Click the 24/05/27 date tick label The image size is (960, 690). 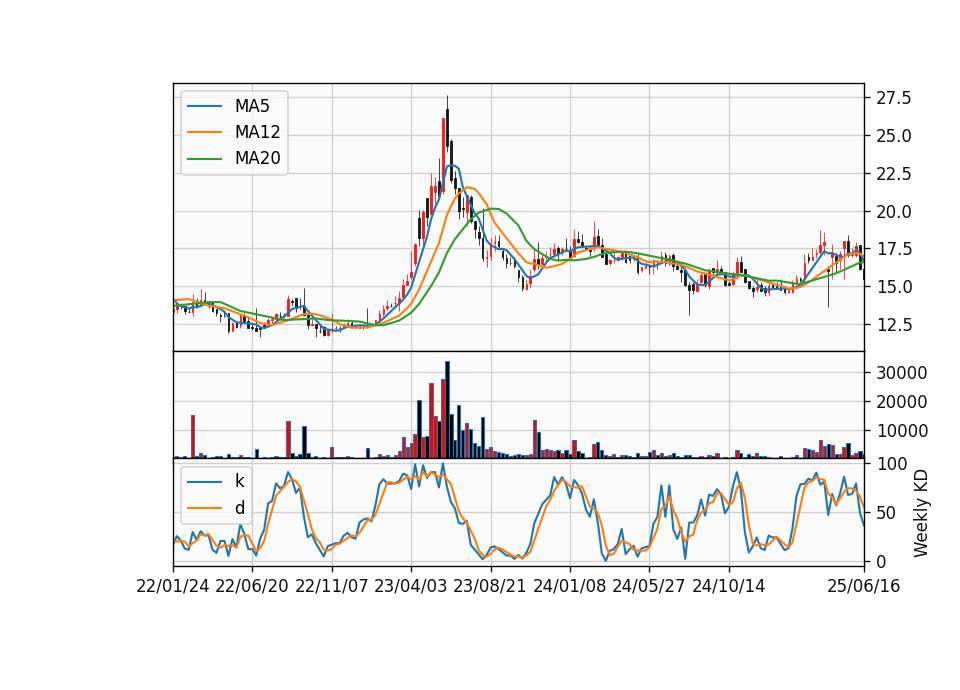coord(649,586)
